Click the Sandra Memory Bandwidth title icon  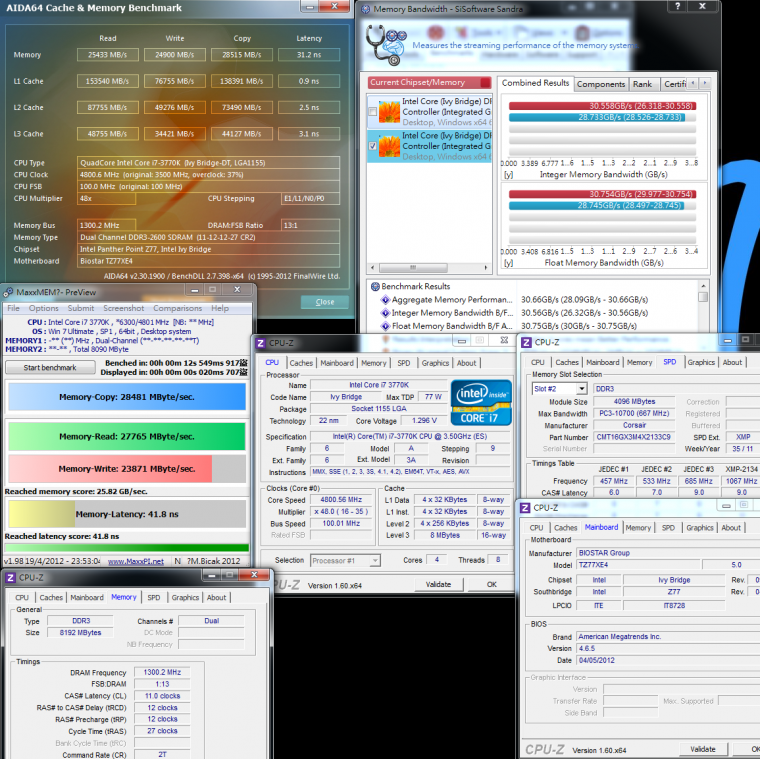tap(365, 9)
